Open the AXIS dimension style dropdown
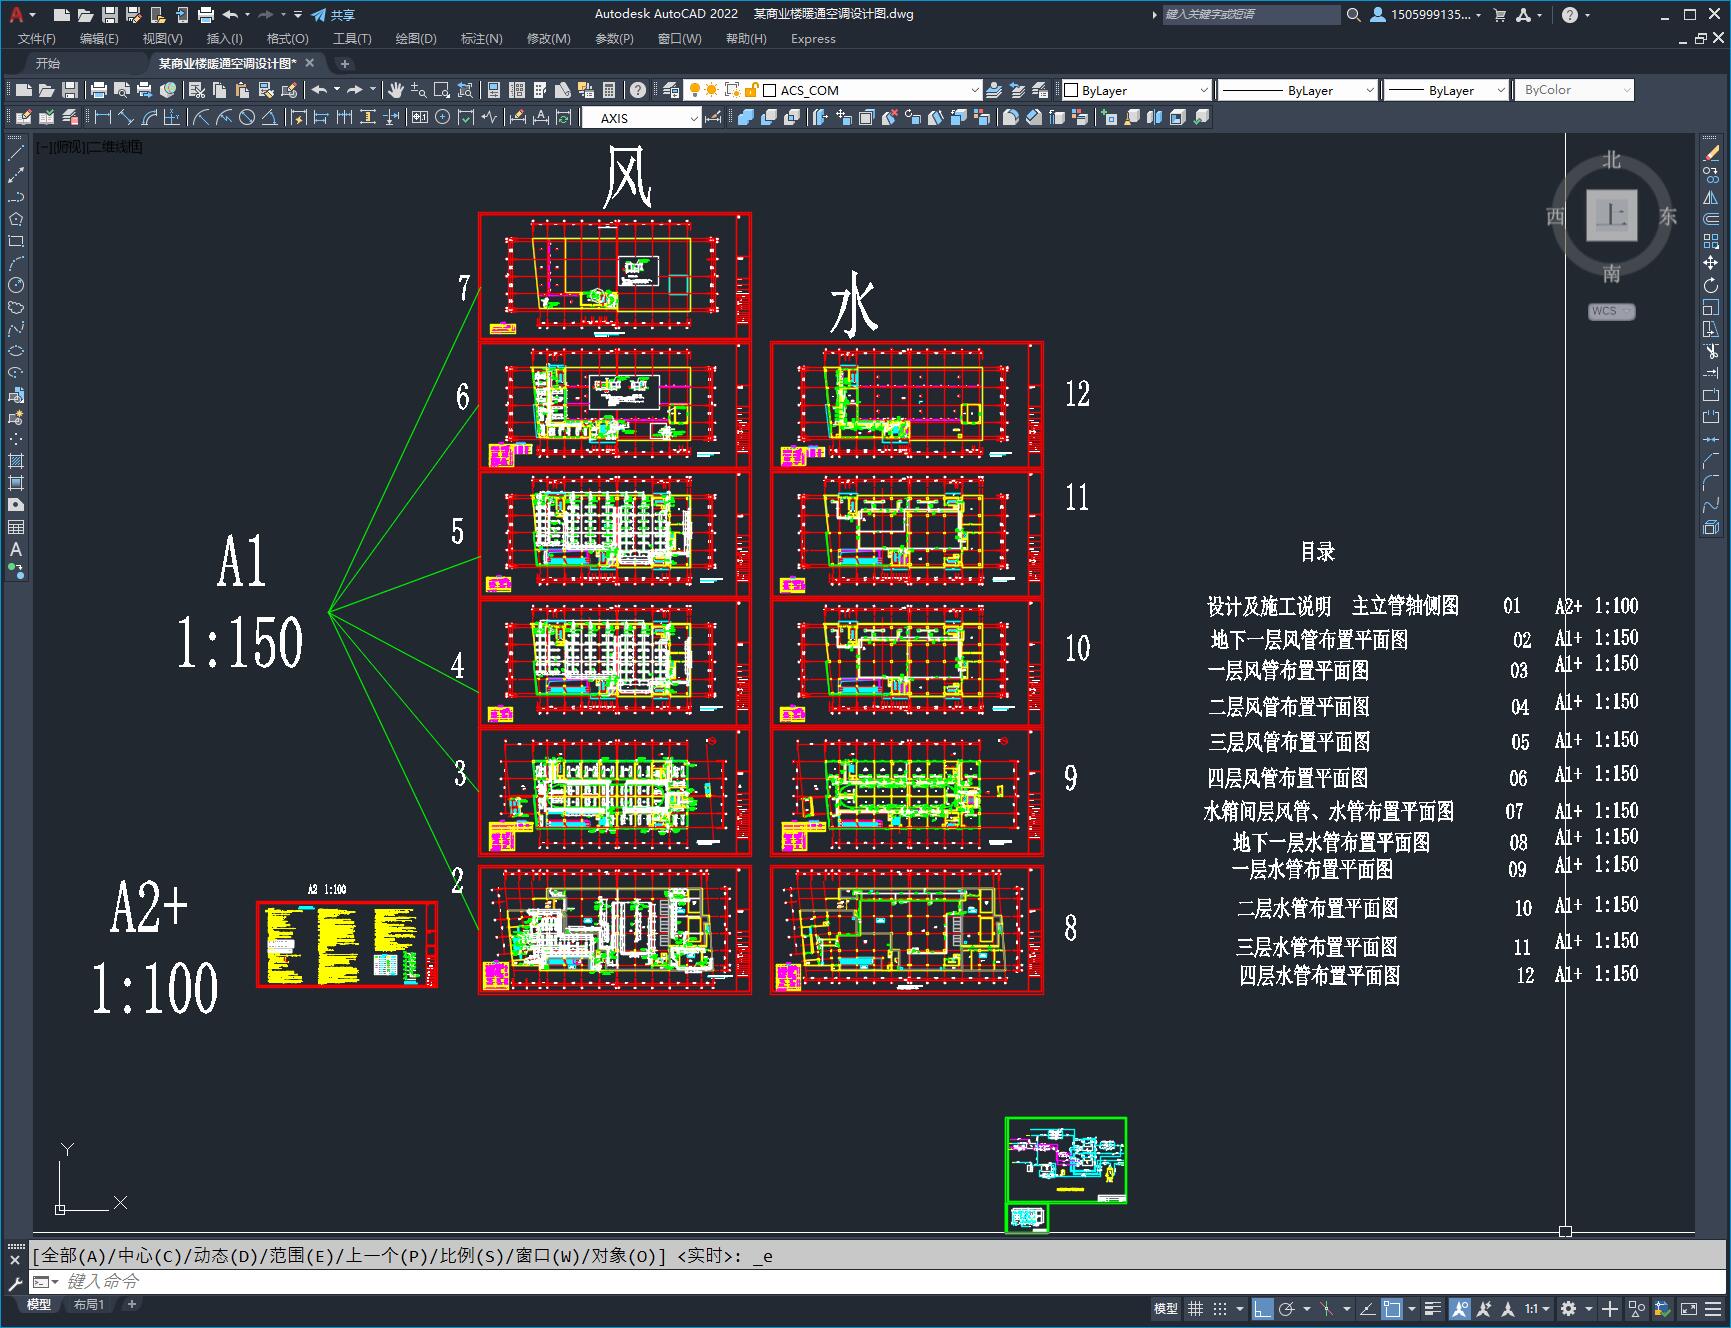 click(642, 118)
